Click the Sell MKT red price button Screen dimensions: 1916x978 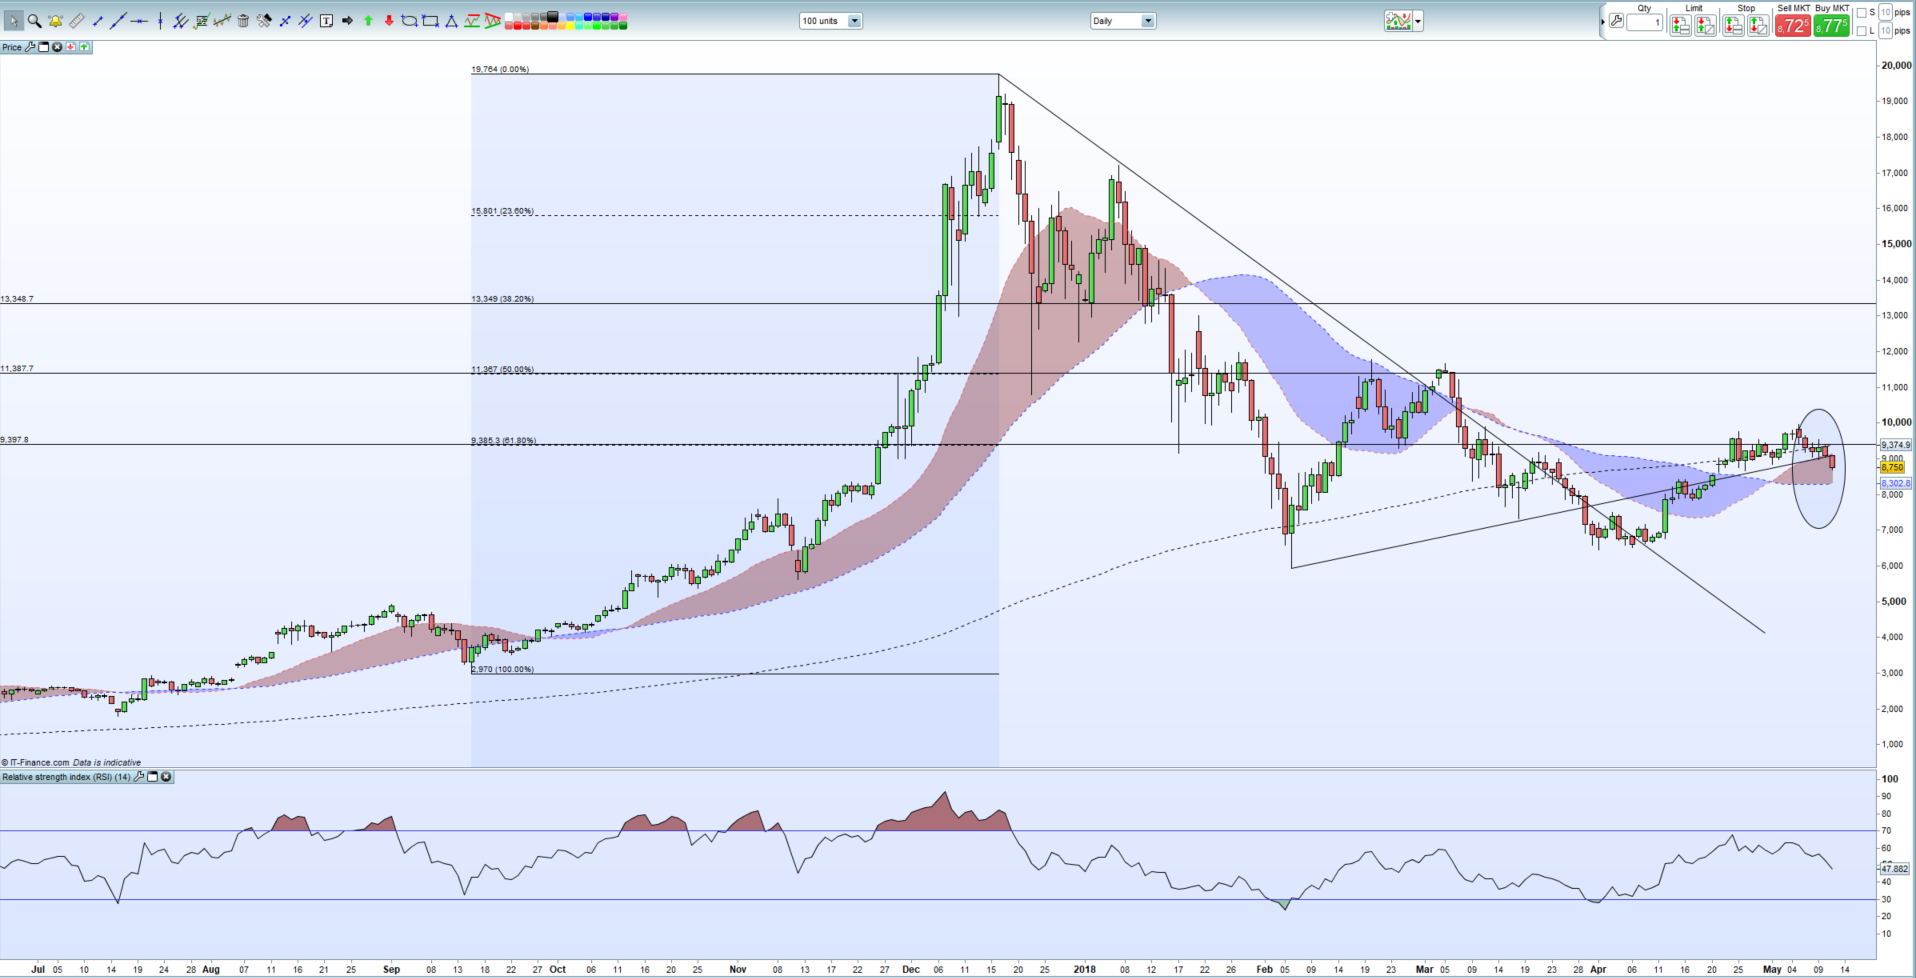coord(1793,26)
